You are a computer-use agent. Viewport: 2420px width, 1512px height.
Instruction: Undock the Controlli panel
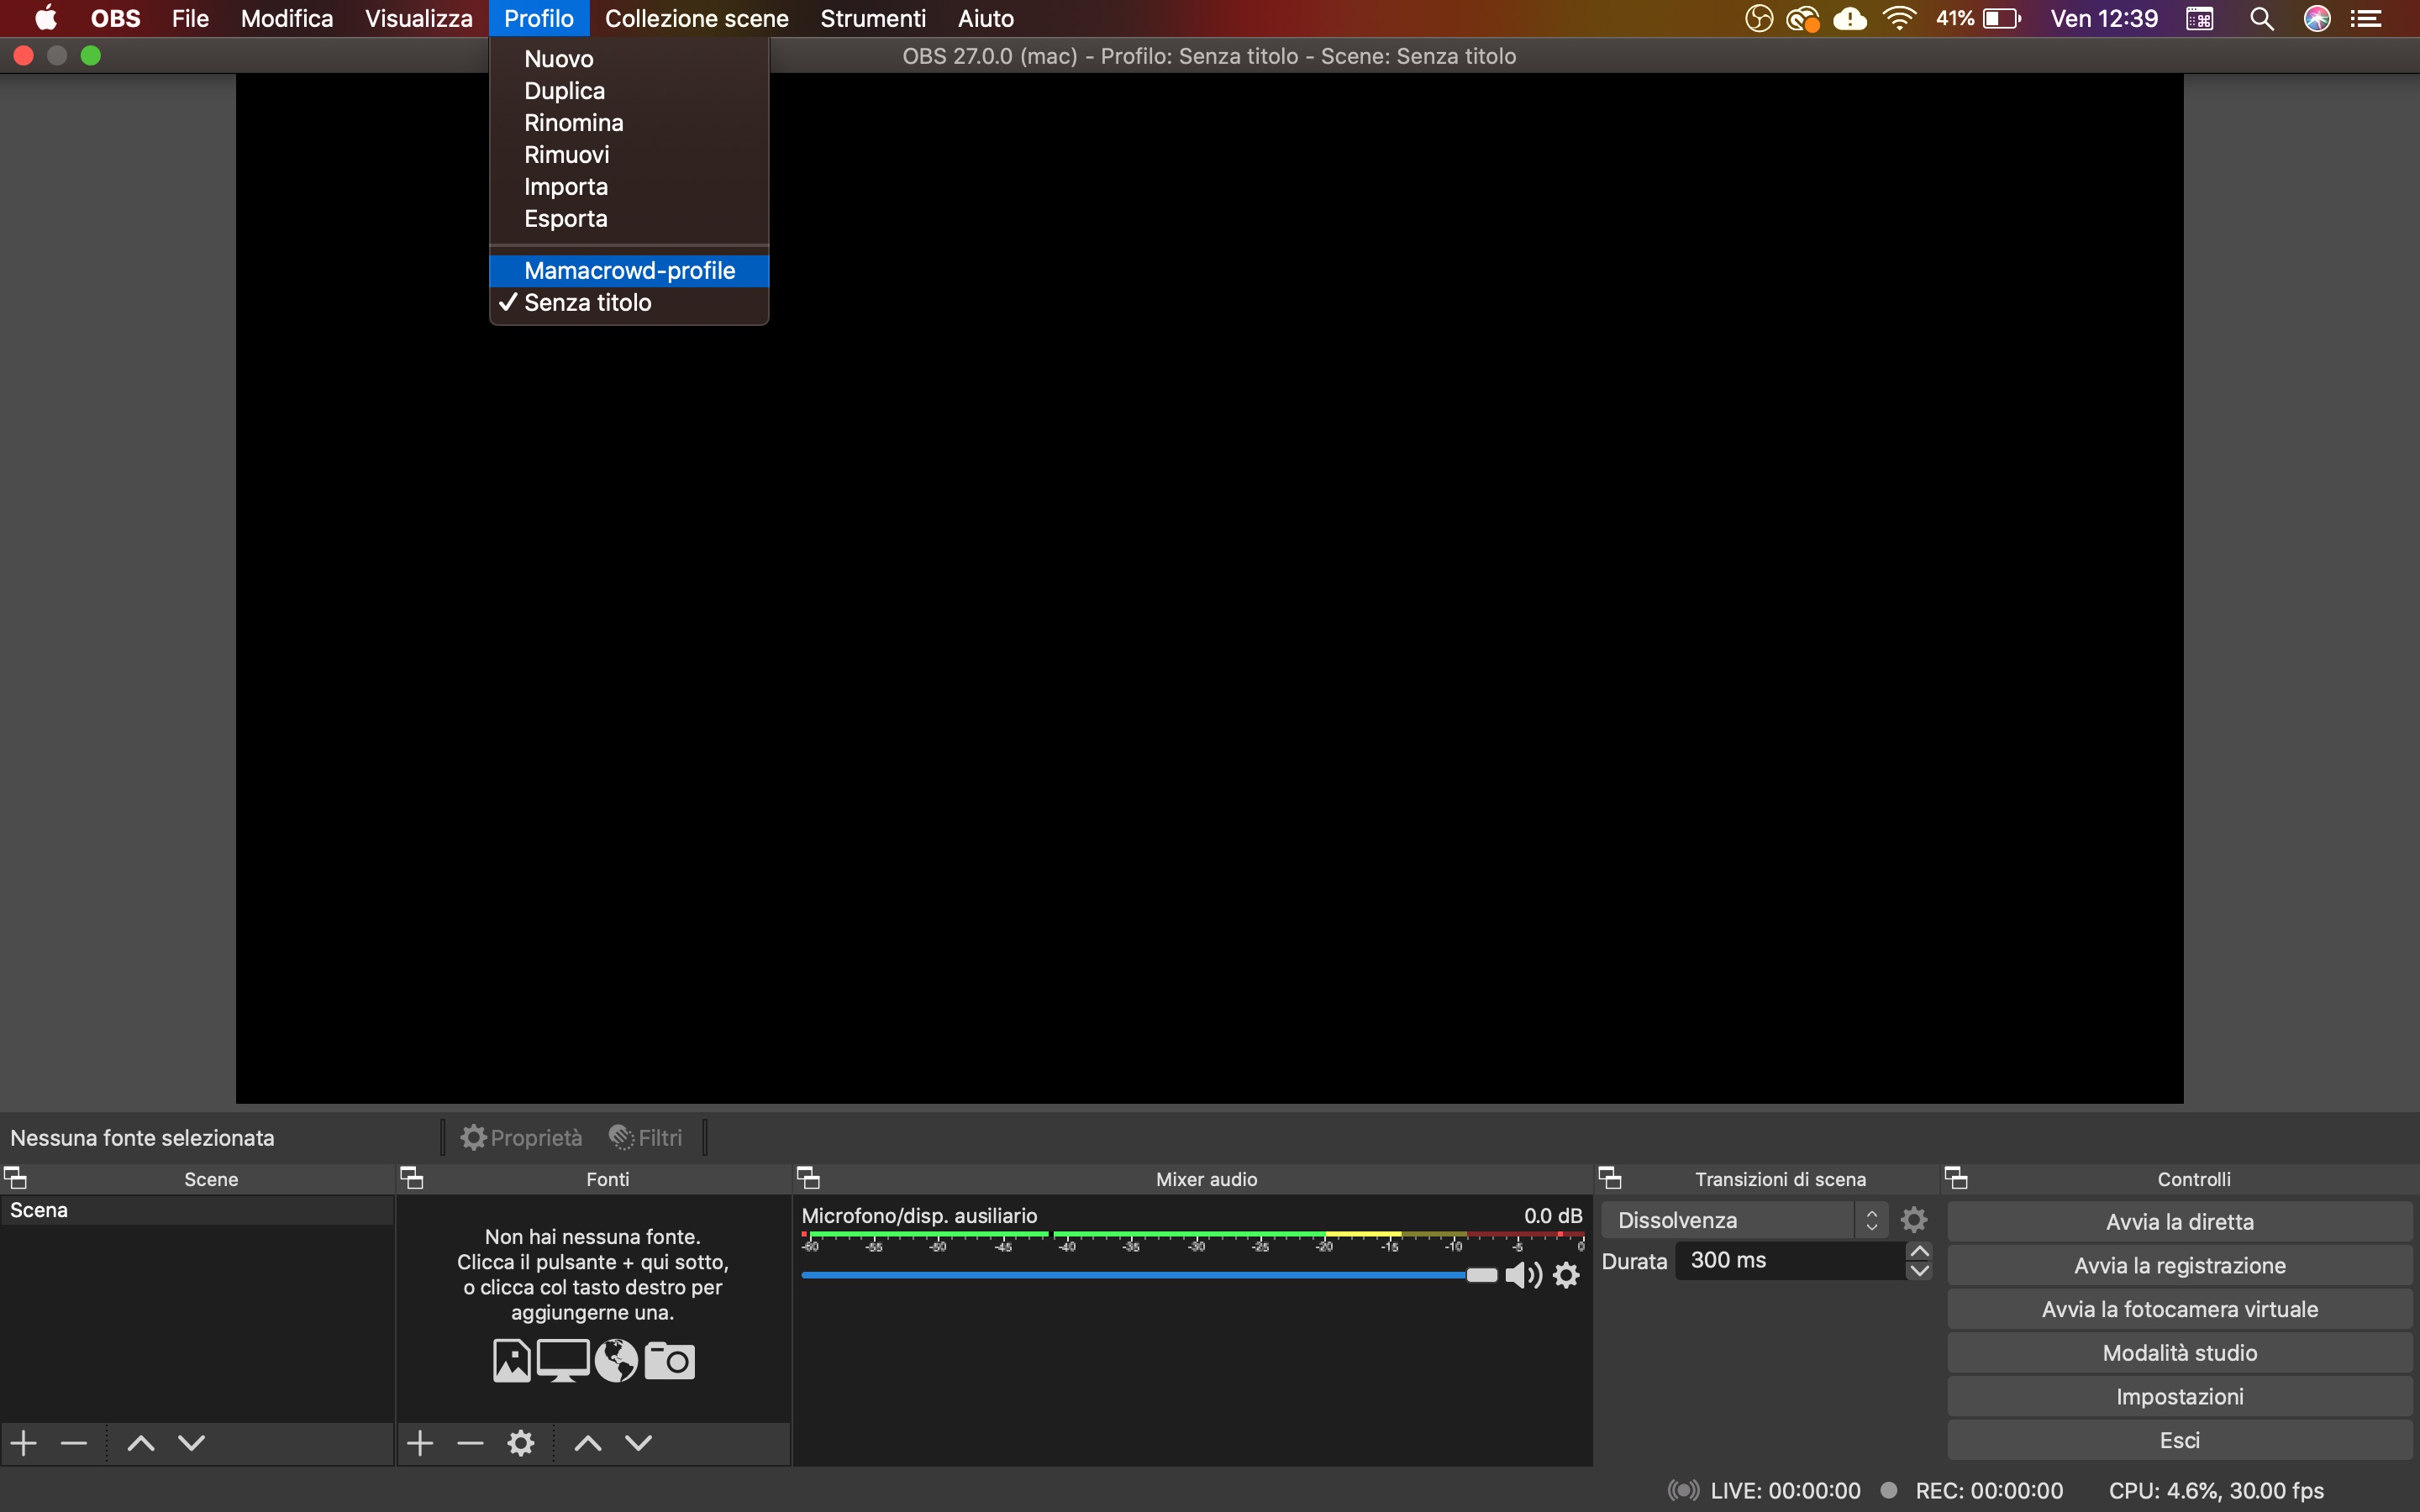[x=1956, y=1178]
